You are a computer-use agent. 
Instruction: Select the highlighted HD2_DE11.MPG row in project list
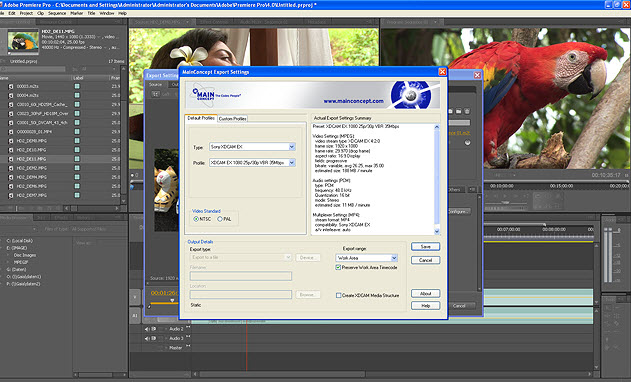point(60,159)
